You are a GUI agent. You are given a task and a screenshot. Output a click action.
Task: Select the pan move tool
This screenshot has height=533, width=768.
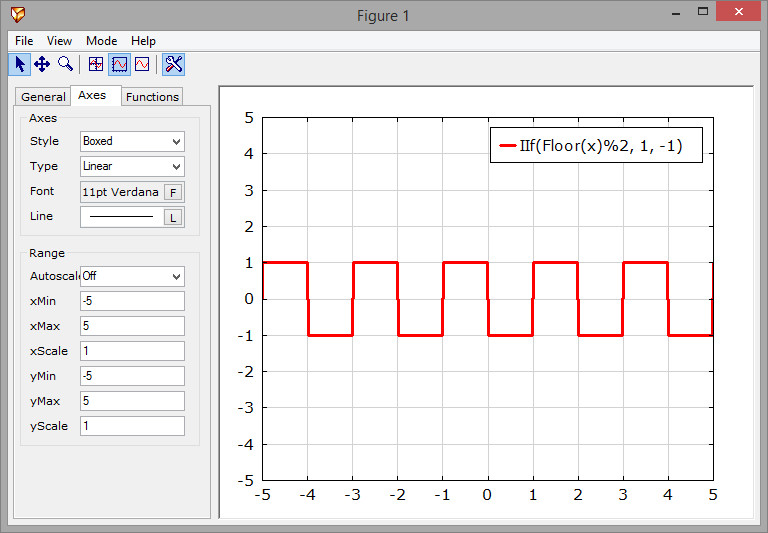tap(42, 64)
